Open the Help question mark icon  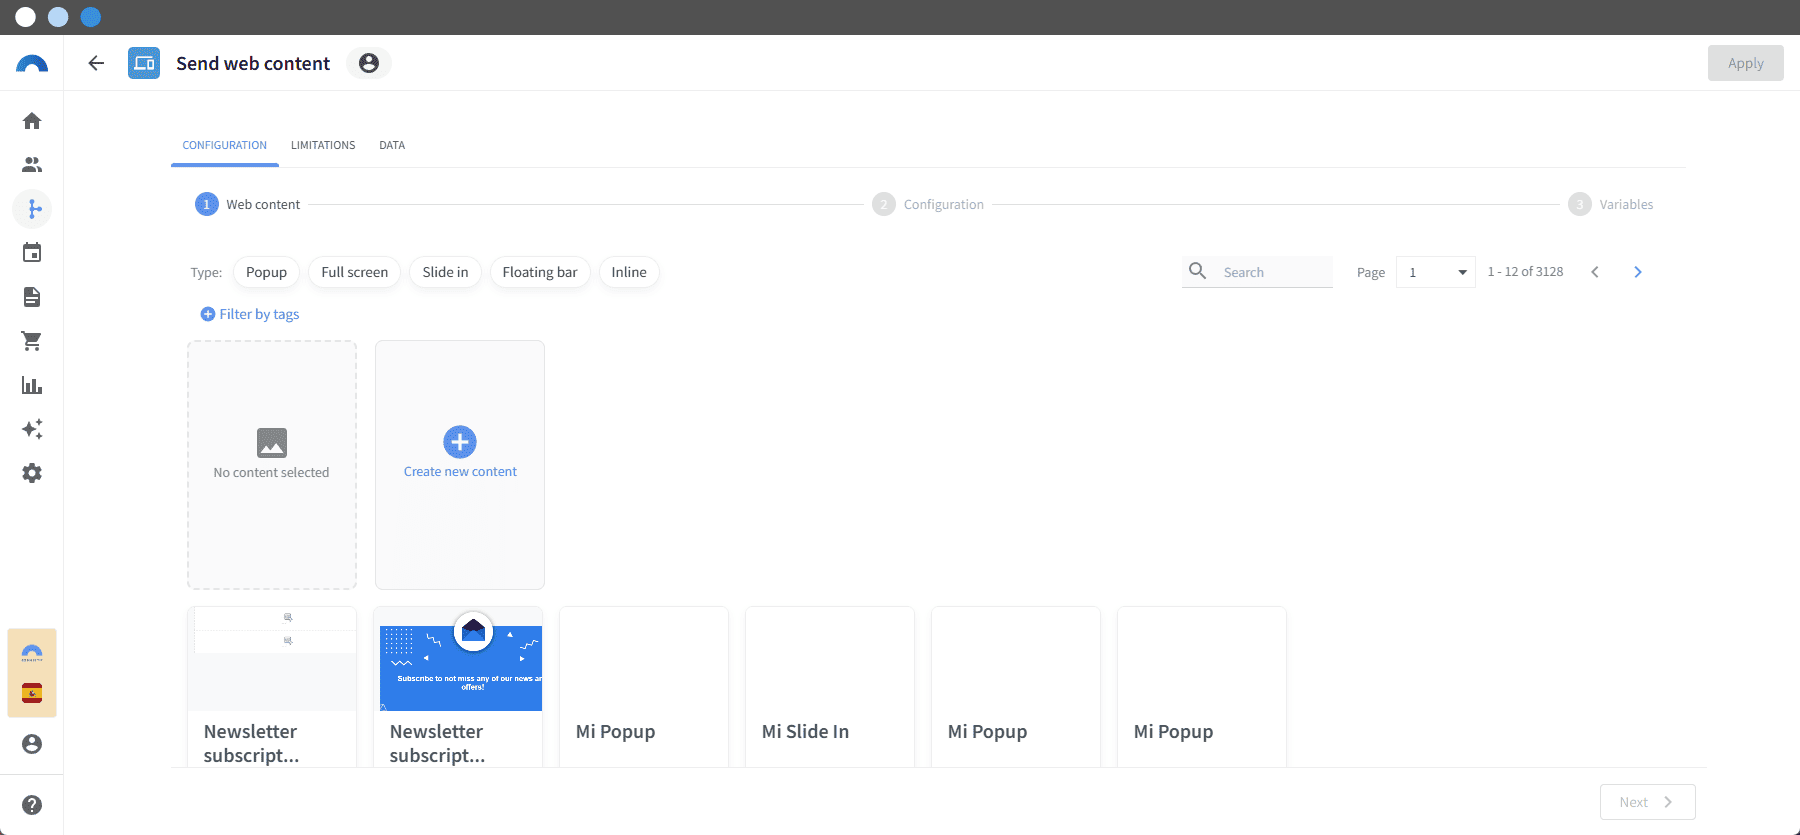point(32,805)
